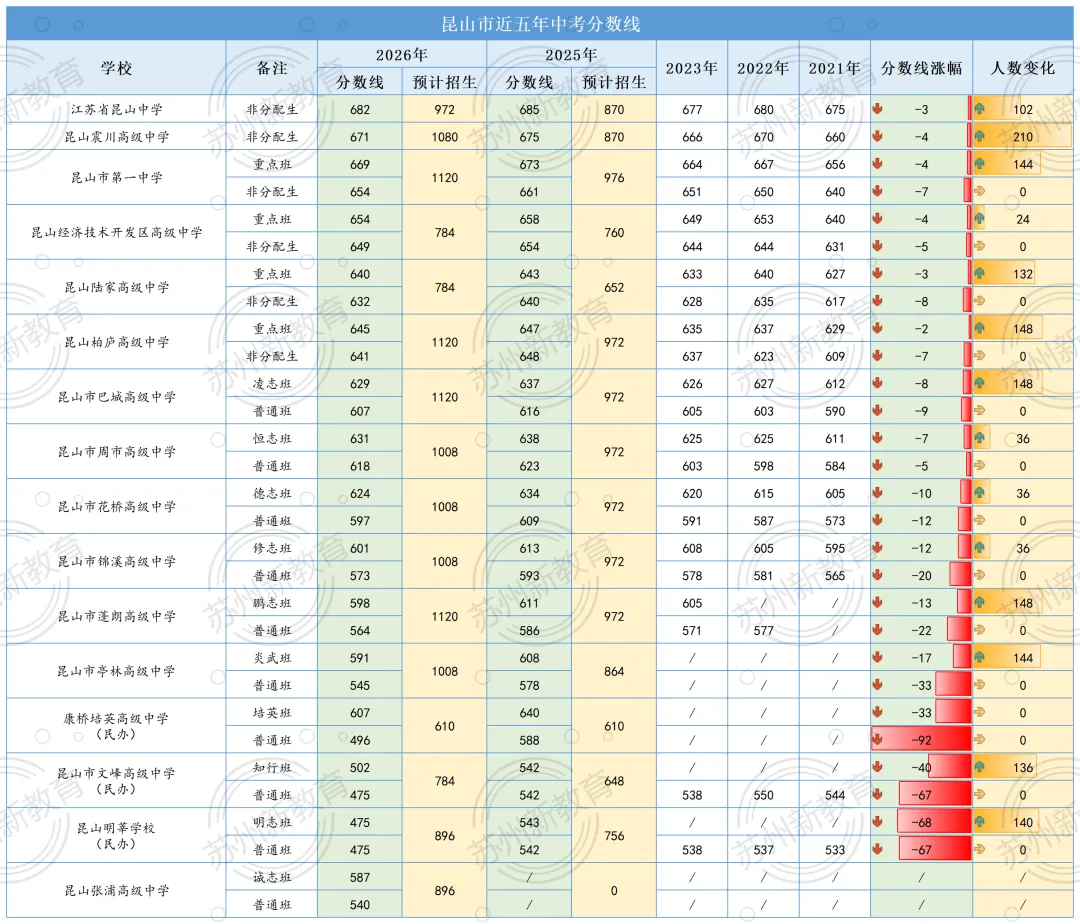This screenshot has width=1080, height=924.
Task: Click the 2026 score cell 496
Action: click(360, 740)
